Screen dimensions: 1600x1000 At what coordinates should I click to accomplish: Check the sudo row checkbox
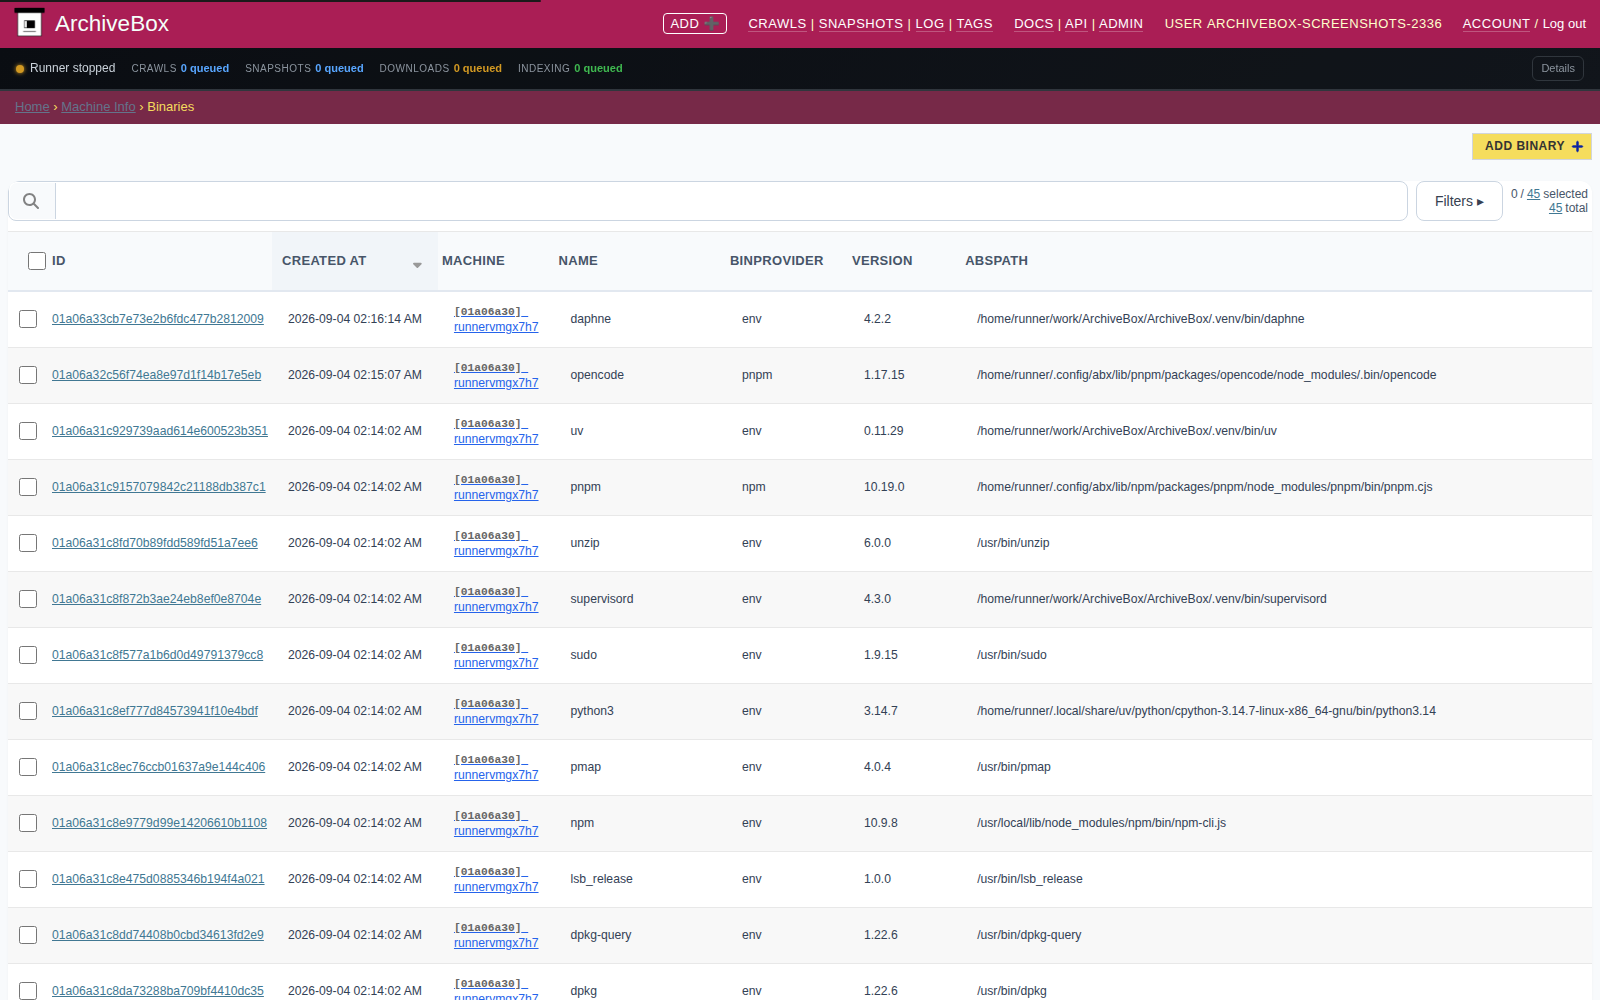pos(28,655)
